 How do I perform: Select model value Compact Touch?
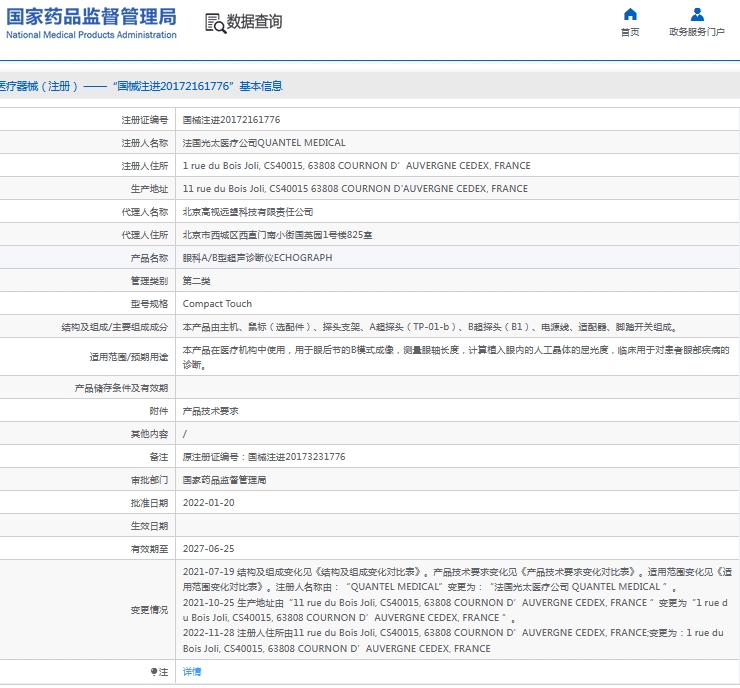(218, 304)
